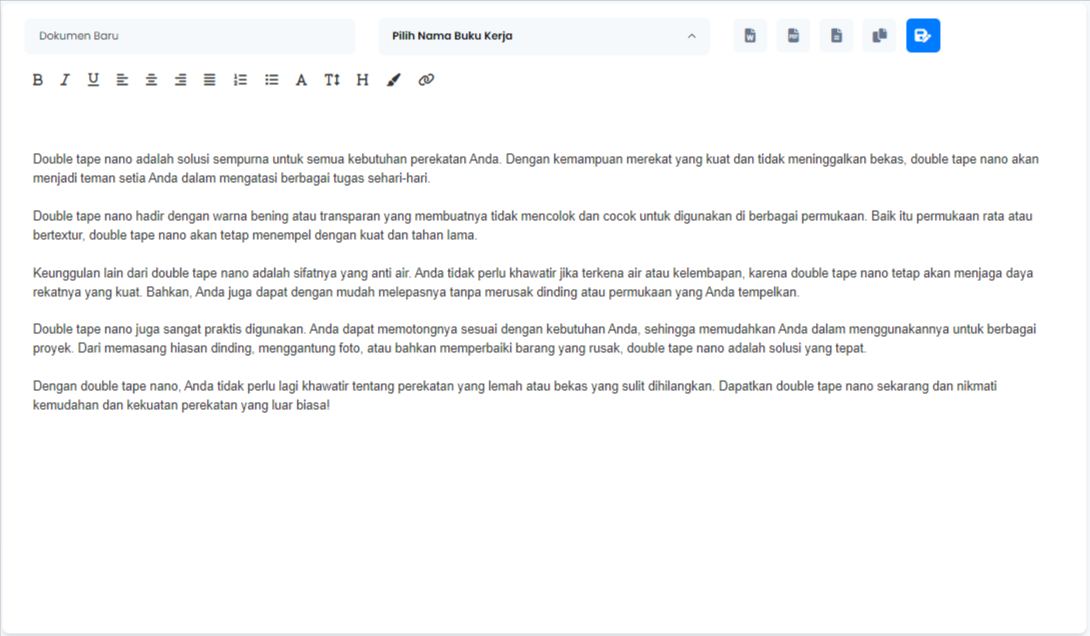
Task: Insert a numbered list
Action: click(x=241, y=80)
